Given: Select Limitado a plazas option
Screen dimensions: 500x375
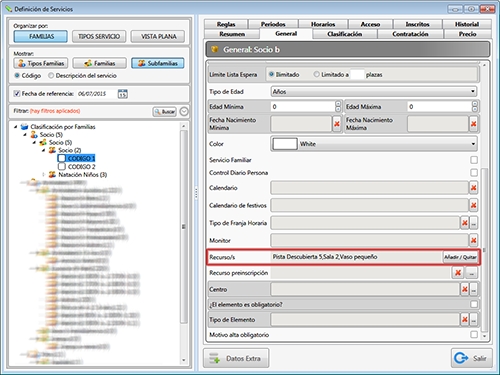Looking at the screenshot, I should coord(316,74).
